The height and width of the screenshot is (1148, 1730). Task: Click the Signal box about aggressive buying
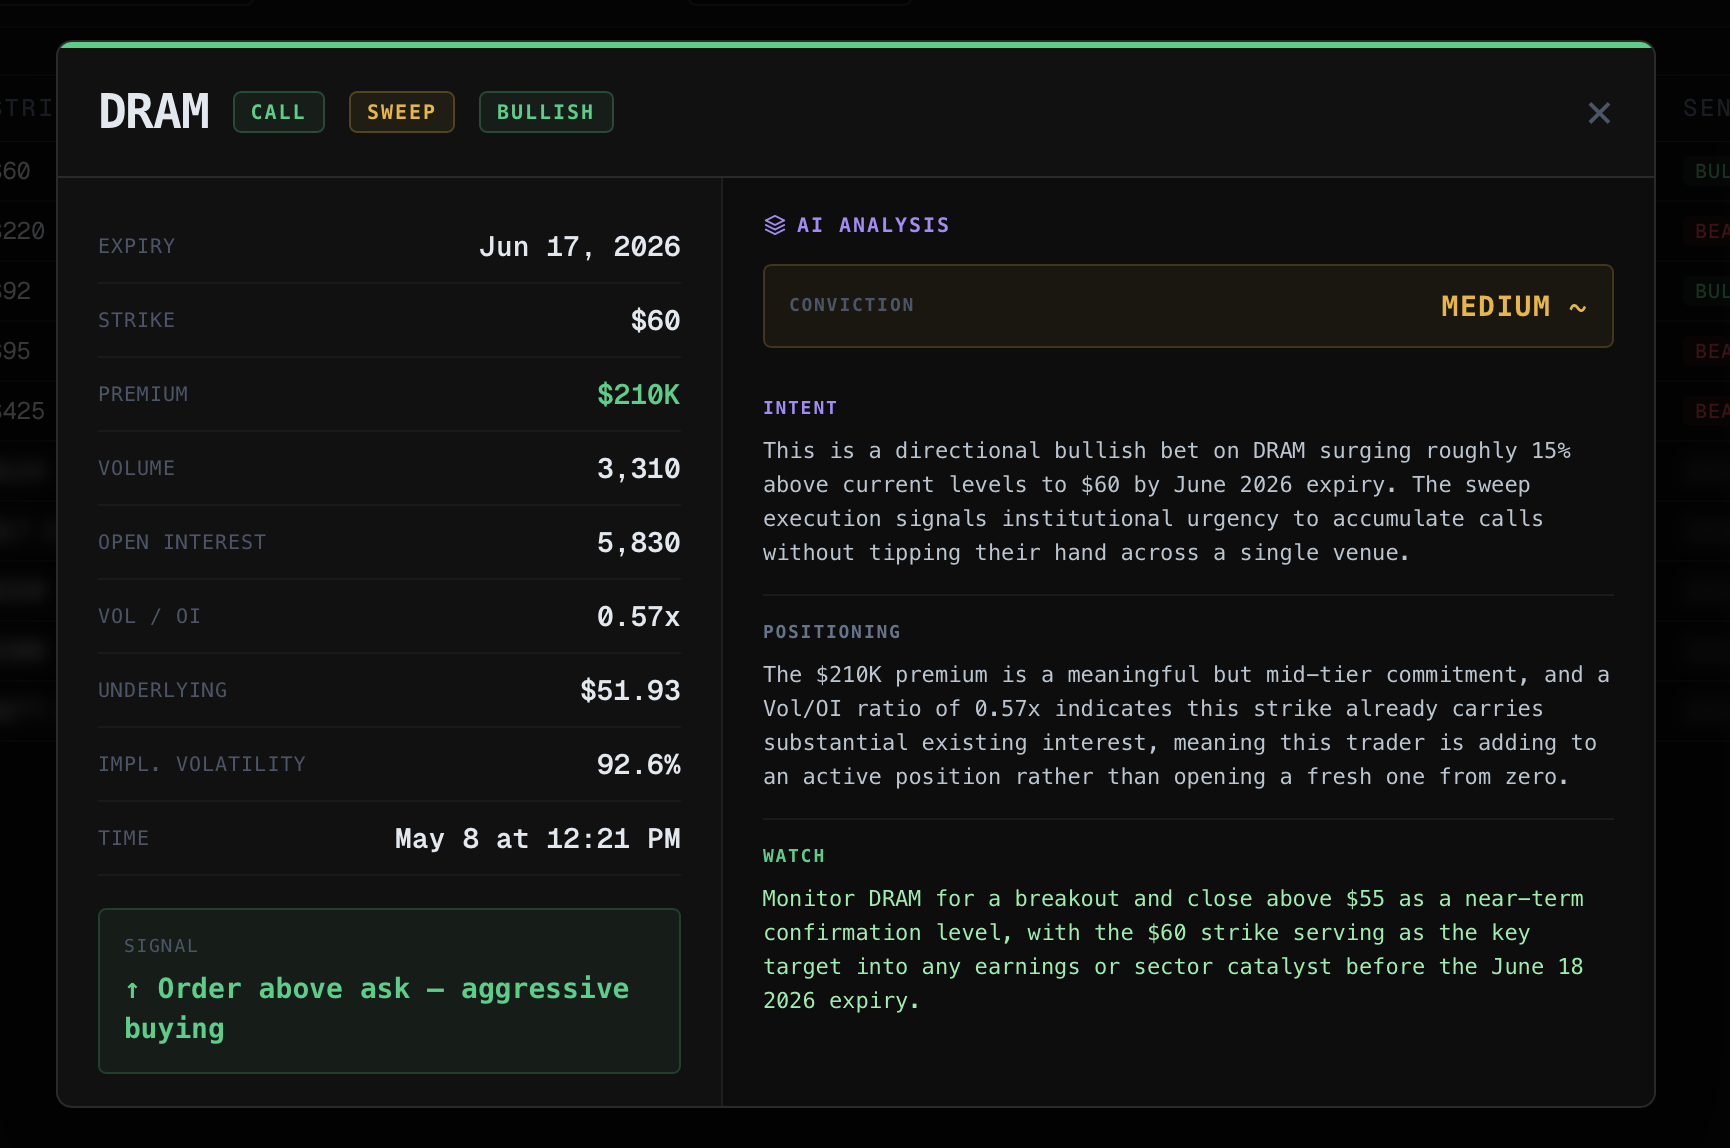click(x=389, y=991)
